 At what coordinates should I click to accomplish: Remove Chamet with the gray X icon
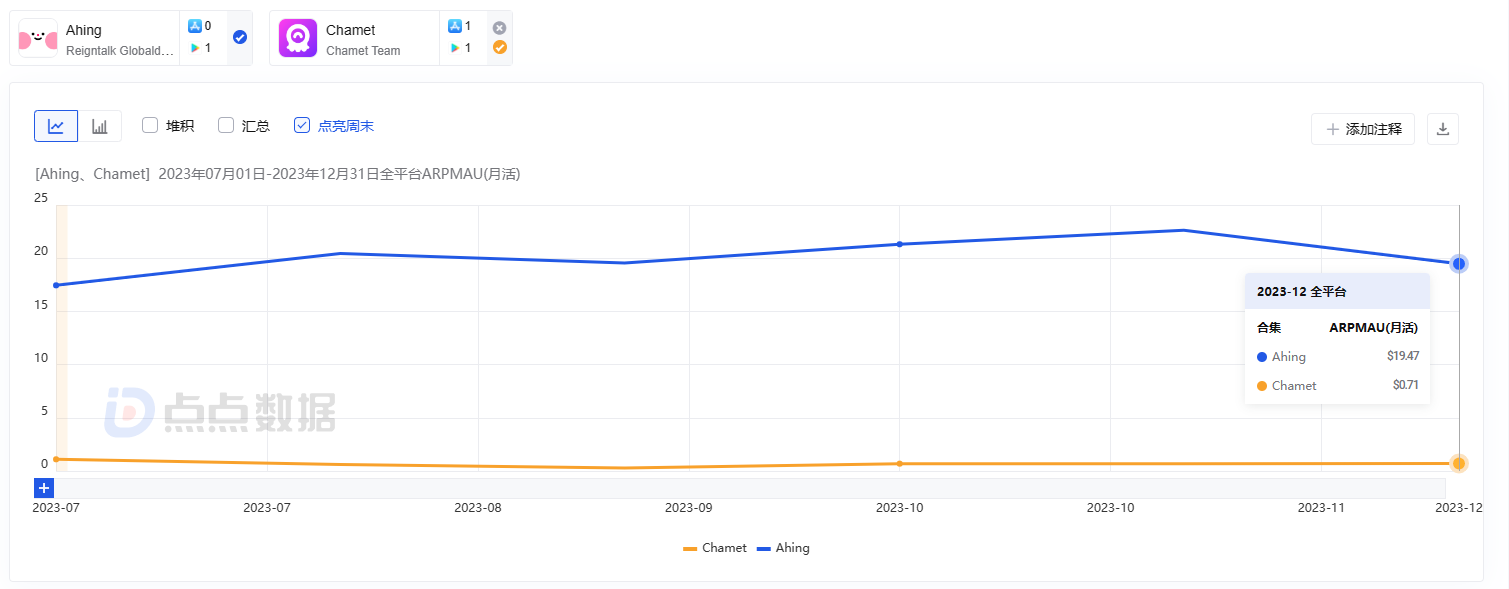coord(500,28)
